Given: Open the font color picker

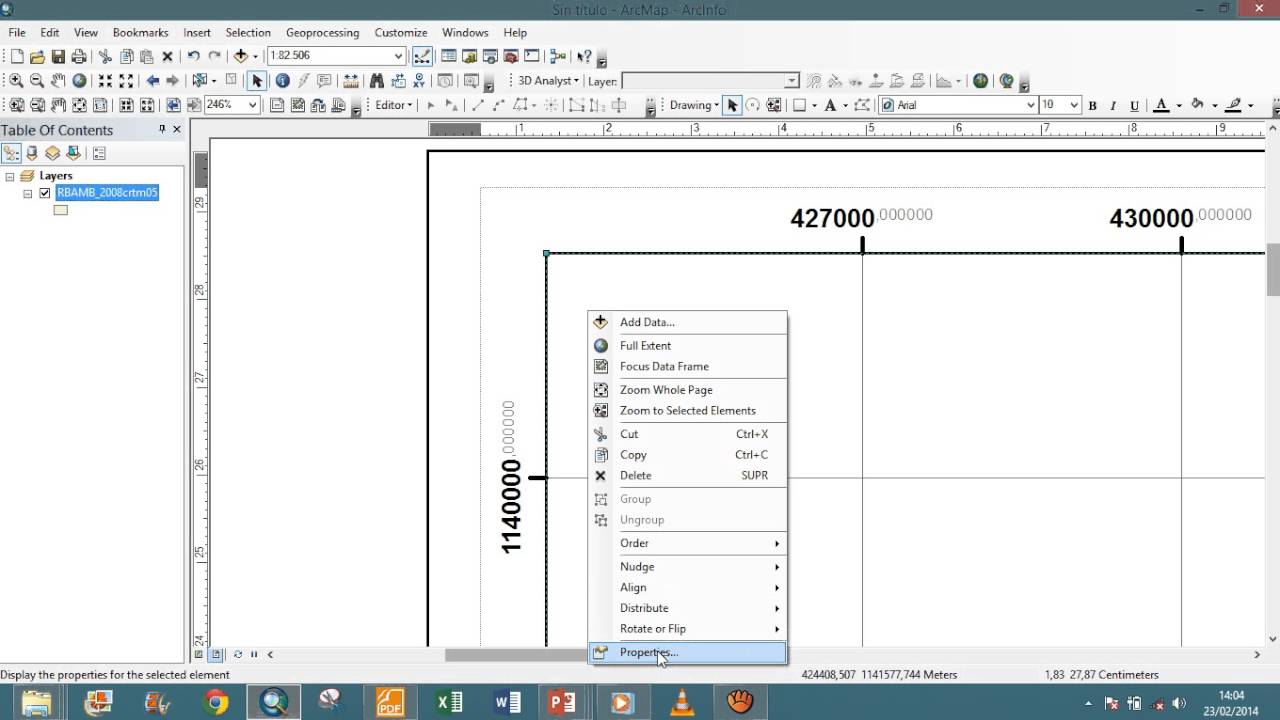Looking at the screenshot, I should point(1179,105).
